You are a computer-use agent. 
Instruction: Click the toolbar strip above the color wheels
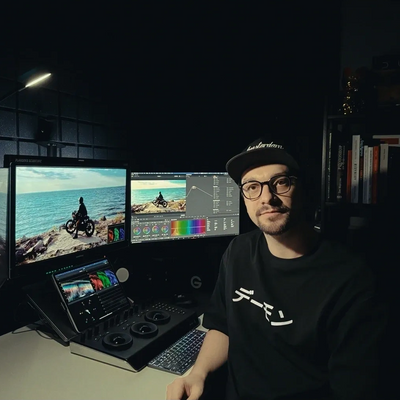(151, 221)
